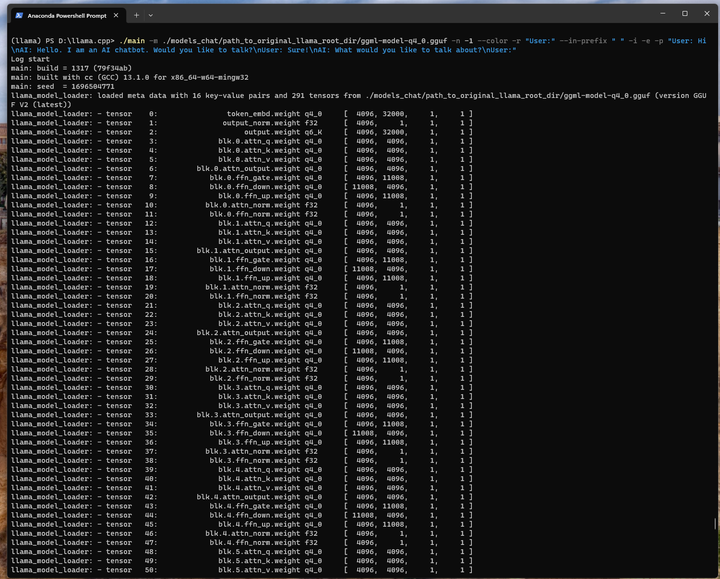Click 'blk.0.attn_k.weight' tensor row
Viewport: 720px width, 579px height.
(x=242, y=151)
